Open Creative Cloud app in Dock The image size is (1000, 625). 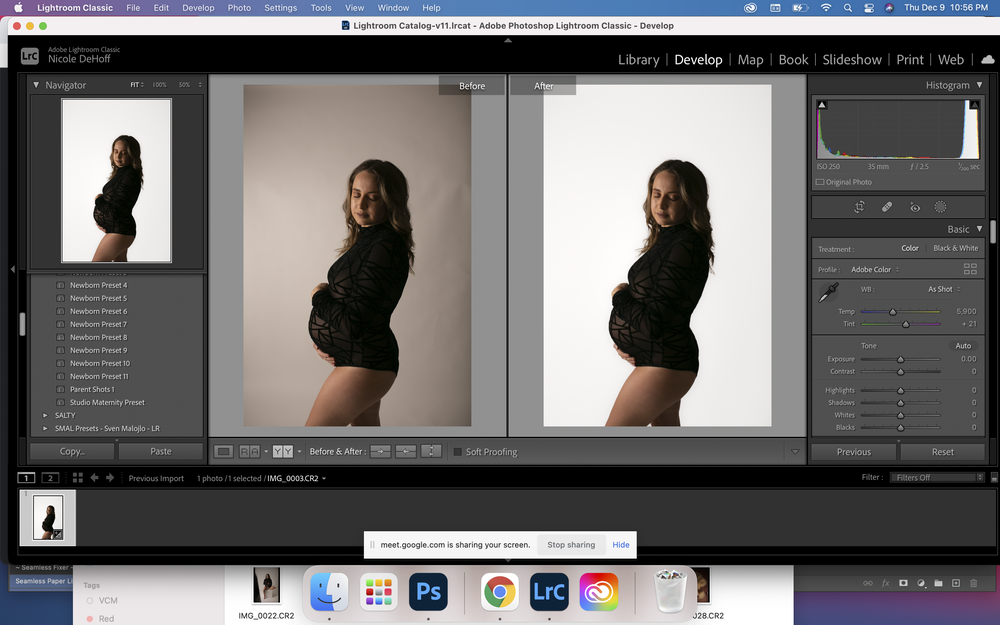[599, 591]
